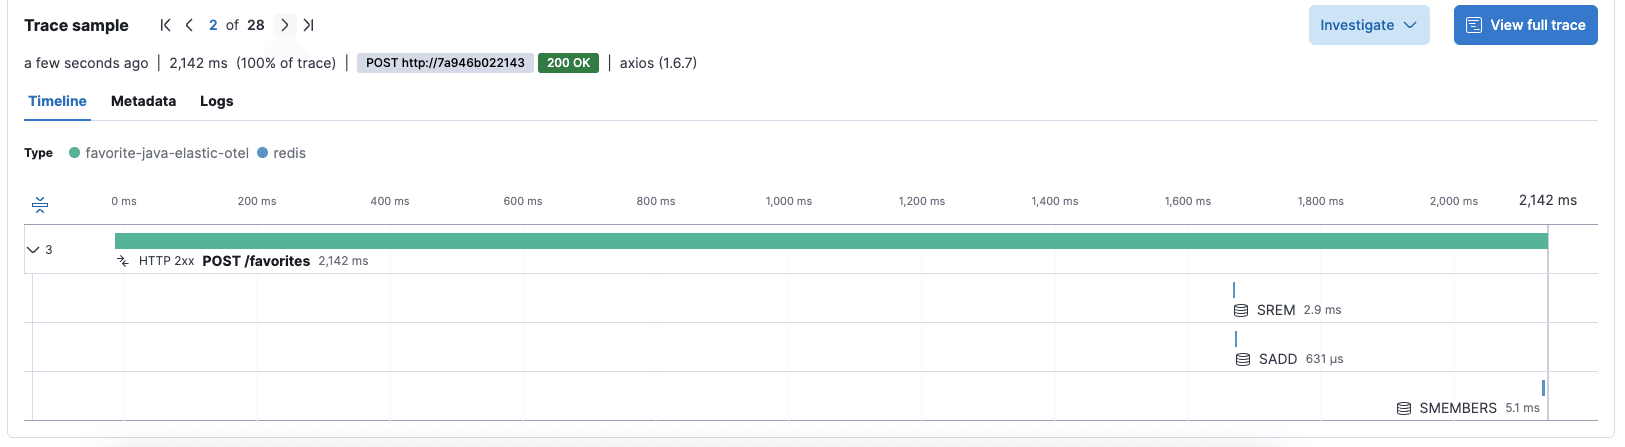Viewport: 1625px width, 447px height.
Task: Click the 200 OK status badge
Action: [568, 63]
